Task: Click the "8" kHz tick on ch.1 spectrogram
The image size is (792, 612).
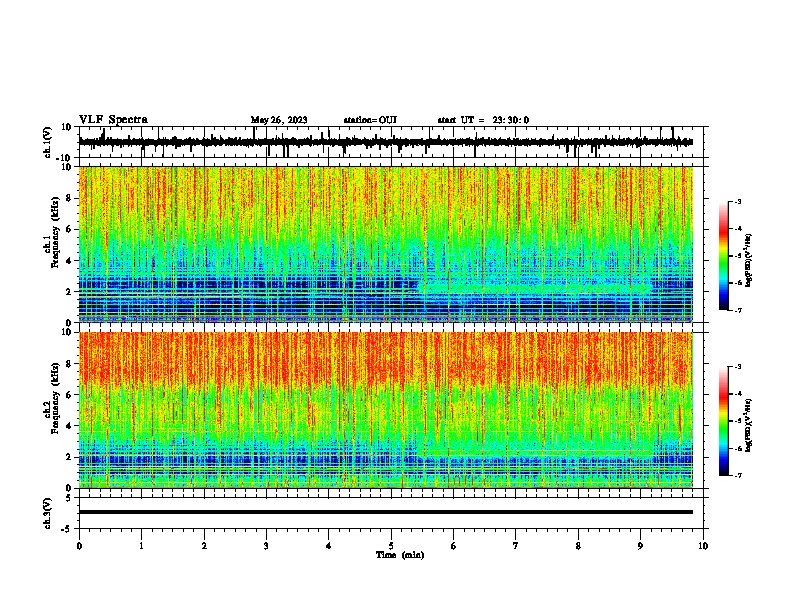Action: point(70,198)
